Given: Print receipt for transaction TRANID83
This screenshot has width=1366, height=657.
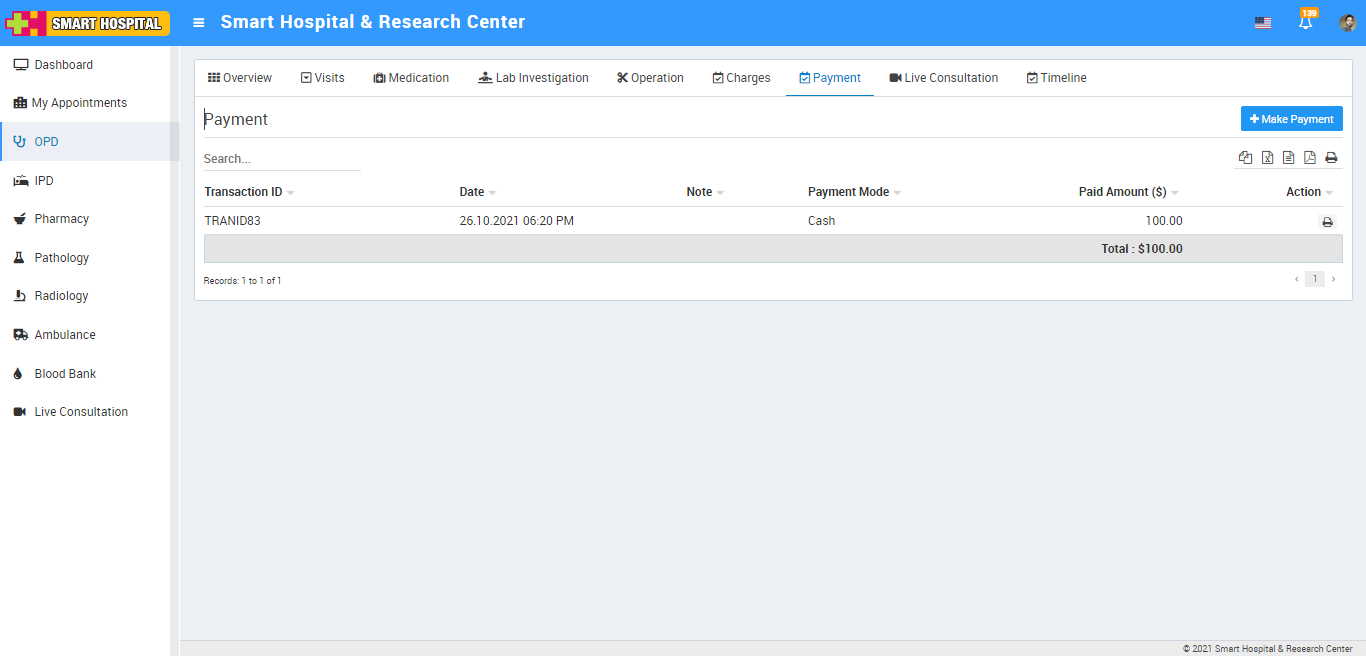Looking at the screenshot, I should point(1327,222).
